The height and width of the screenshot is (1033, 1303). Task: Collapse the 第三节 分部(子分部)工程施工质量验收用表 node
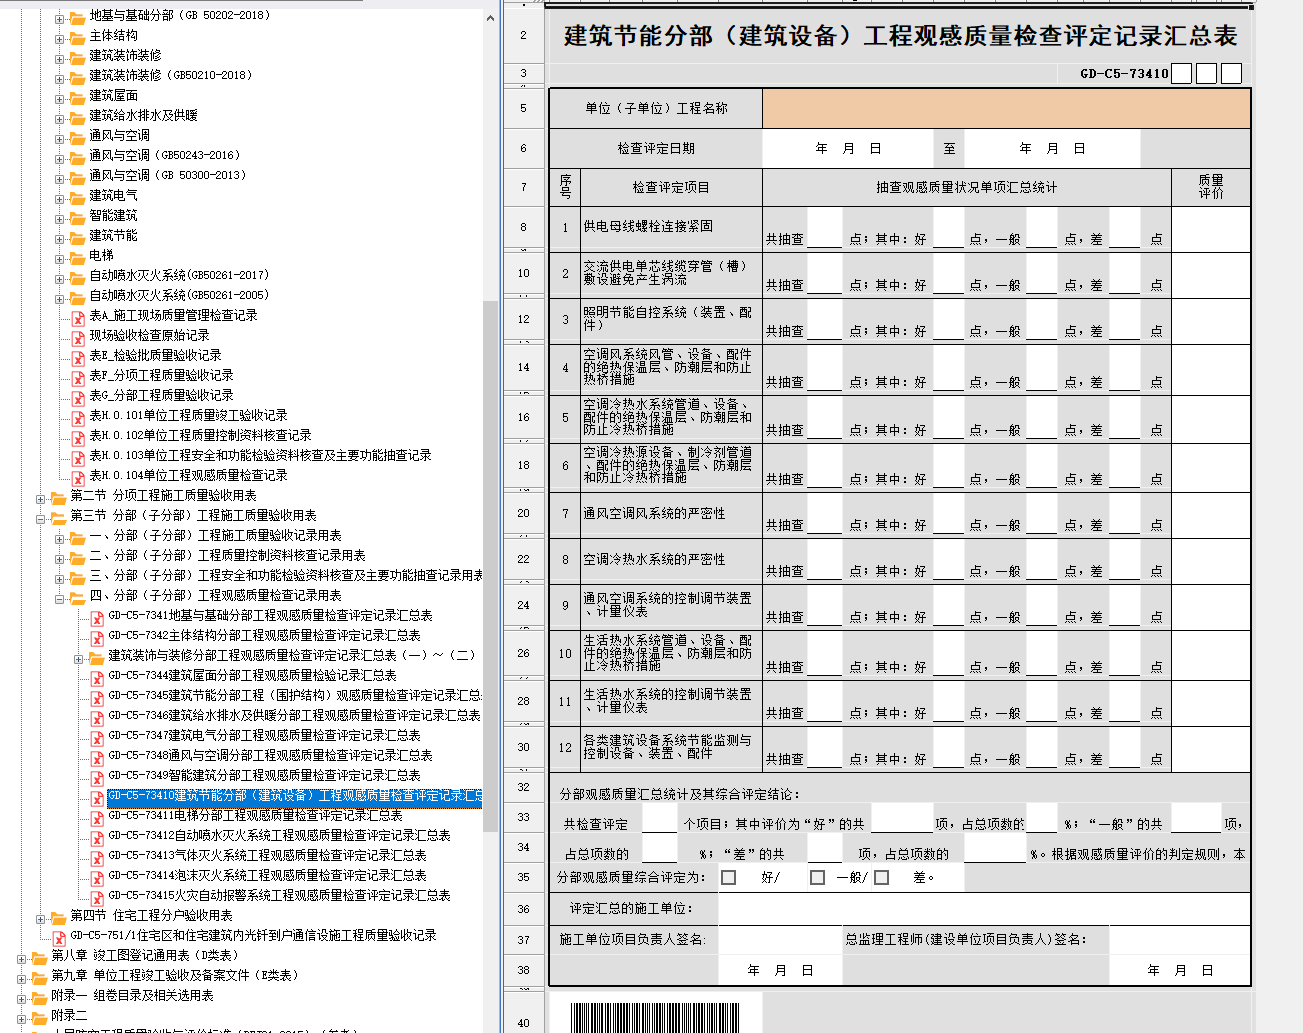tap(41, 517)
